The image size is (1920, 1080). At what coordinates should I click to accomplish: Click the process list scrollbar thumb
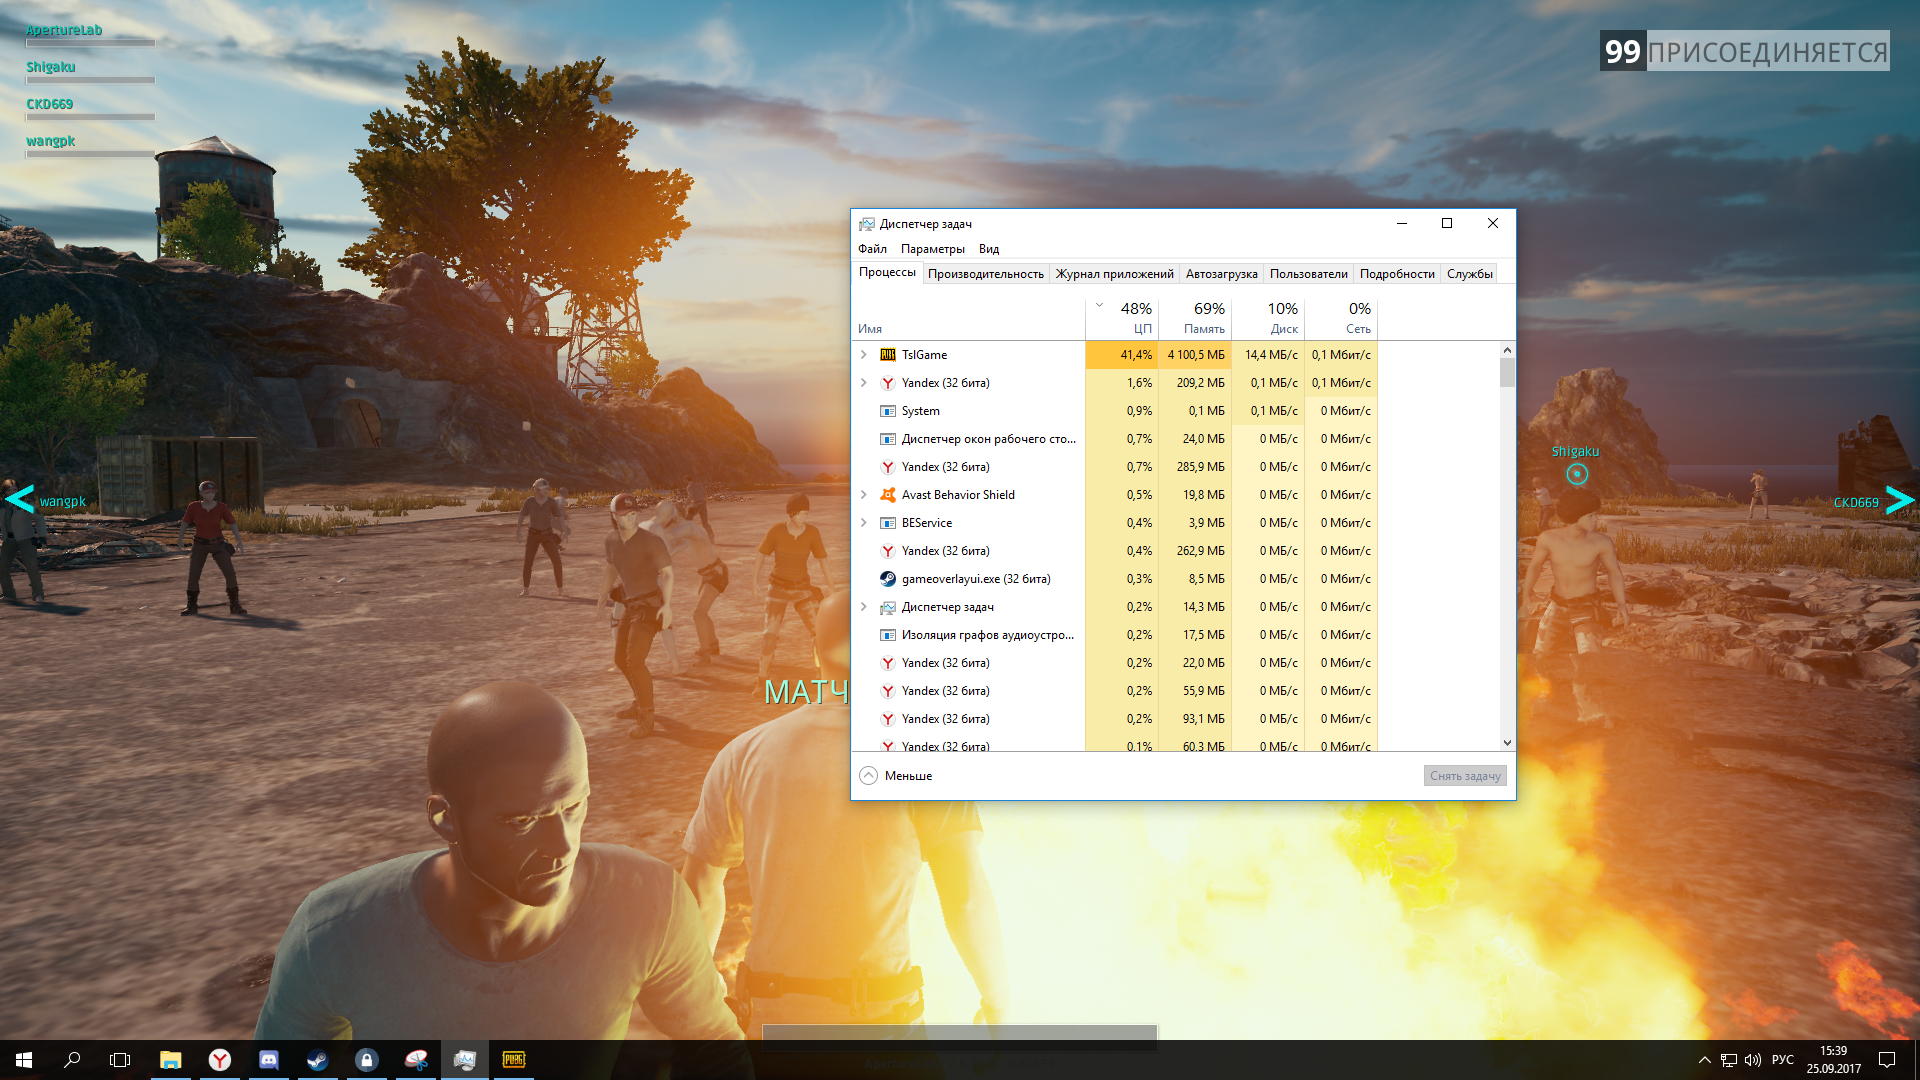pos(1507,373)
